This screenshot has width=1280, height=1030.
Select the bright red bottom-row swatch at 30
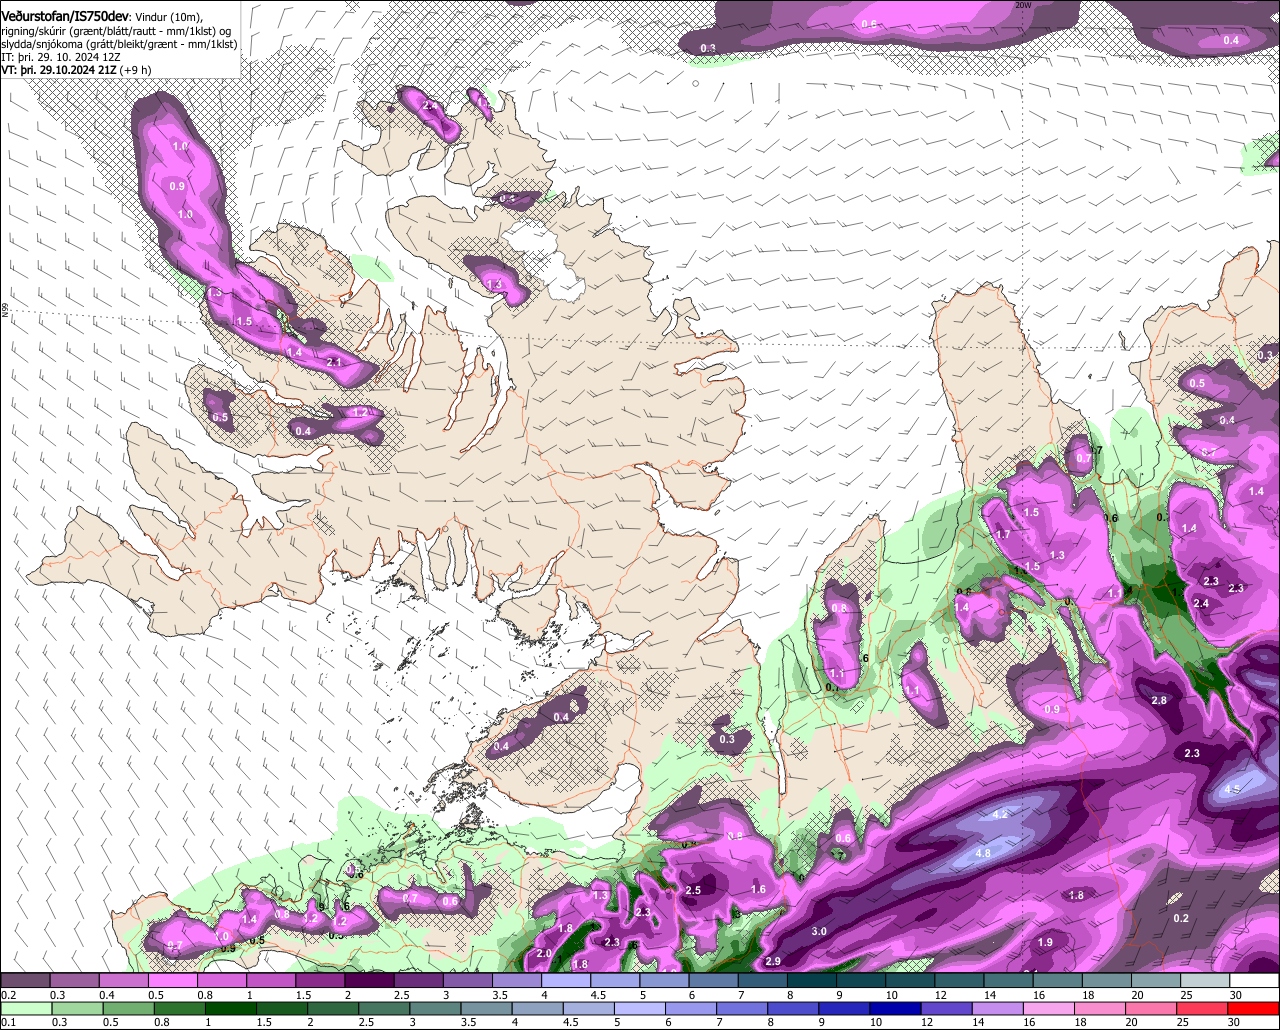[1255, 1009]
